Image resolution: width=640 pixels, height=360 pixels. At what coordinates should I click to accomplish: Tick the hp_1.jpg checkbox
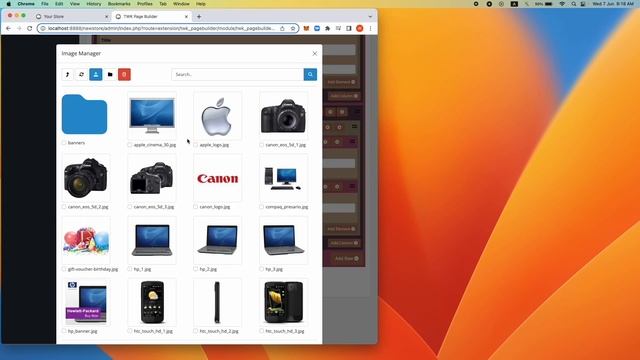(x=130, y=269)
